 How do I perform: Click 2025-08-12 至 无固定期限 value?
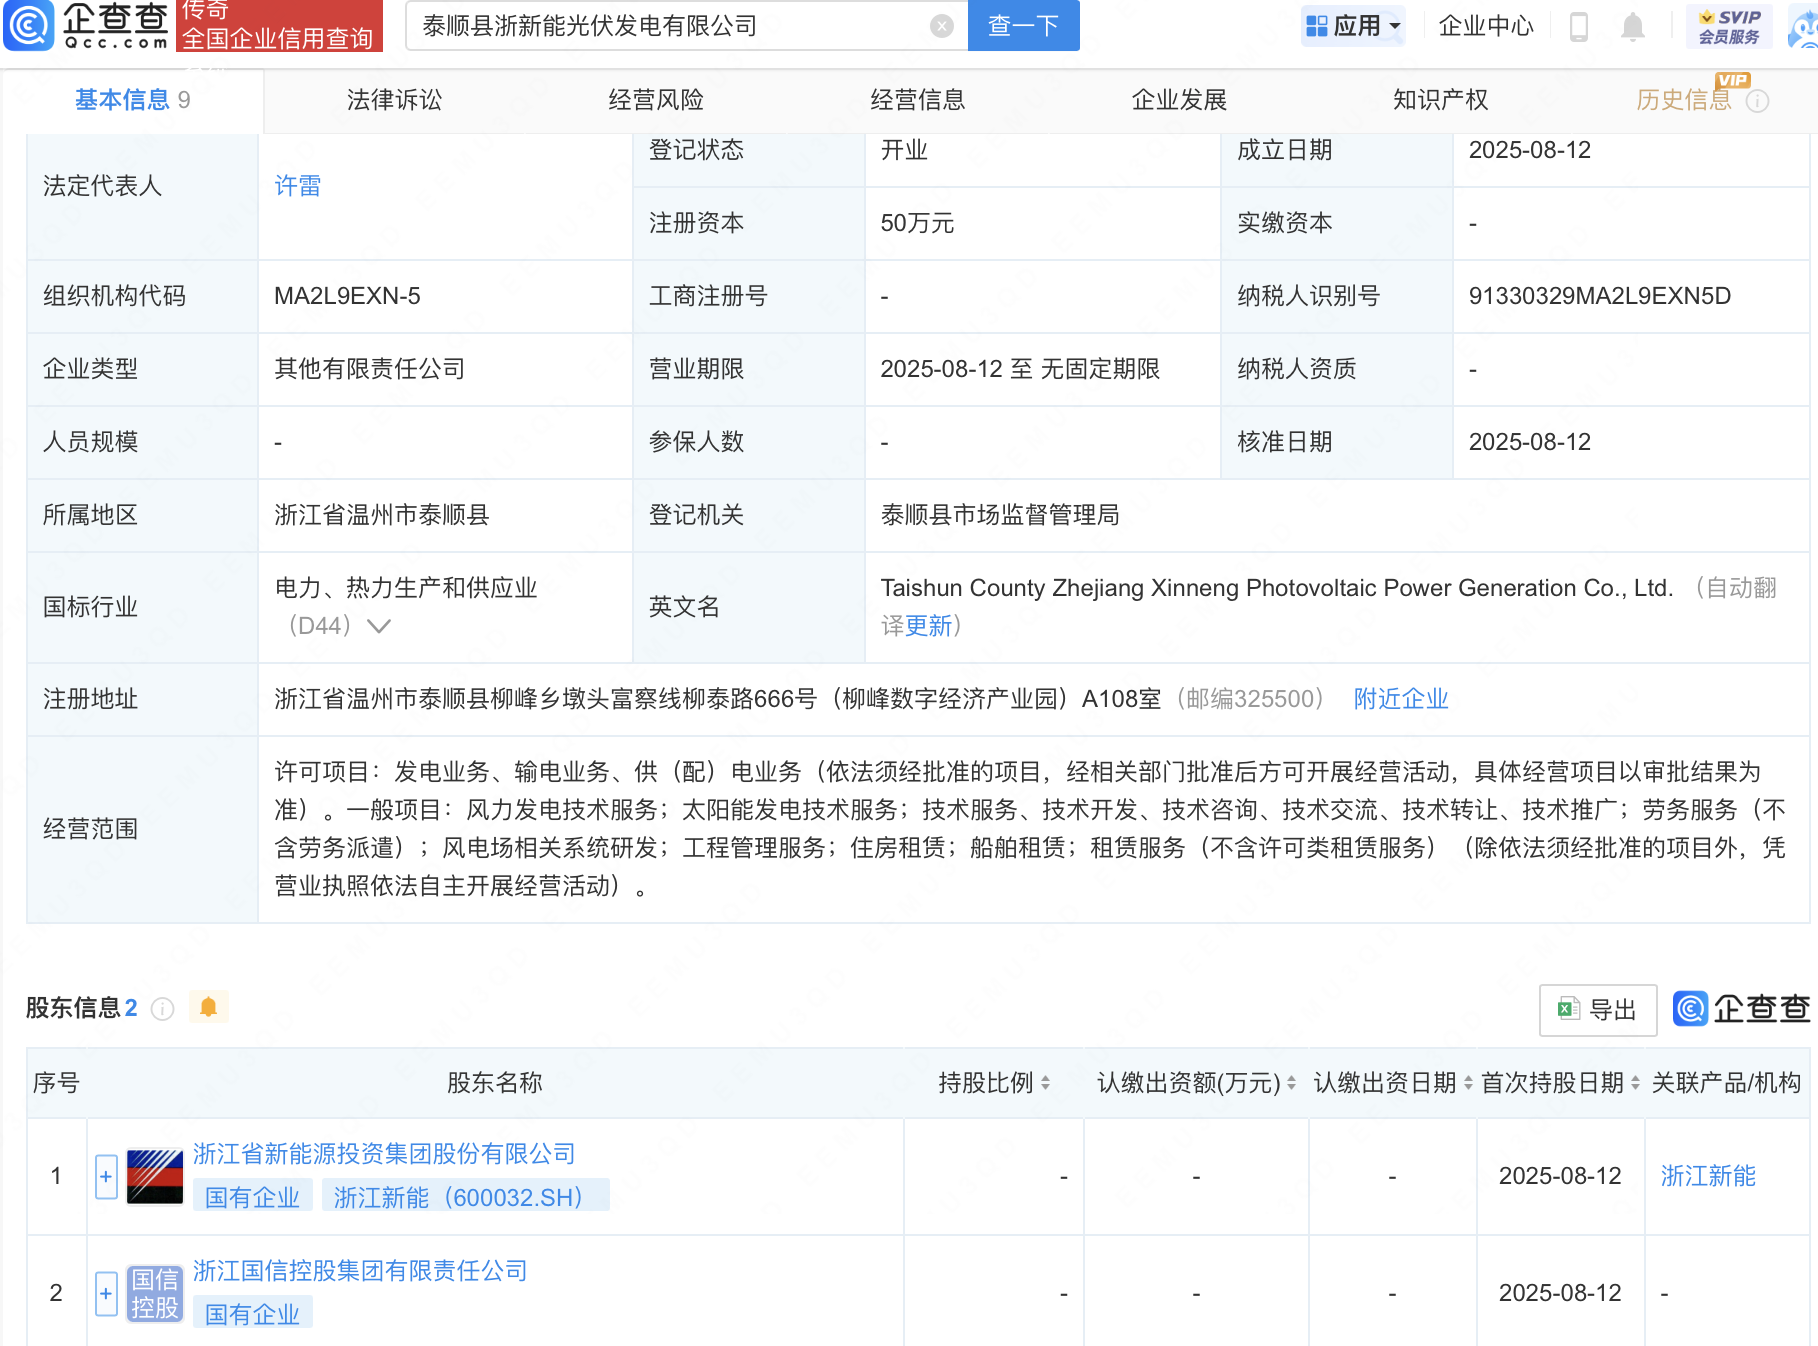coord(1020,369)
